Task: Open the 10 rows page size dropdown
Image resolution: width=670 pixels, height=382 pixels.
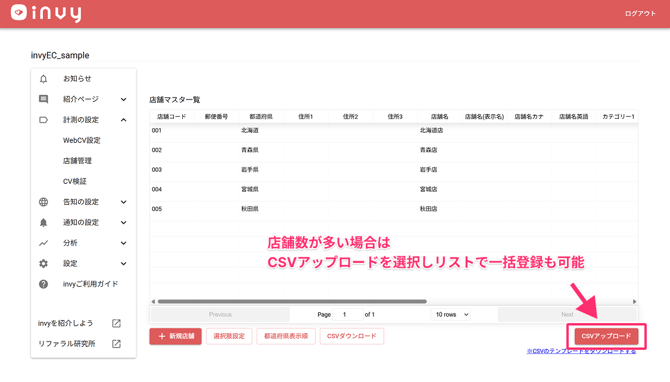Action: [x=451, y=314]
